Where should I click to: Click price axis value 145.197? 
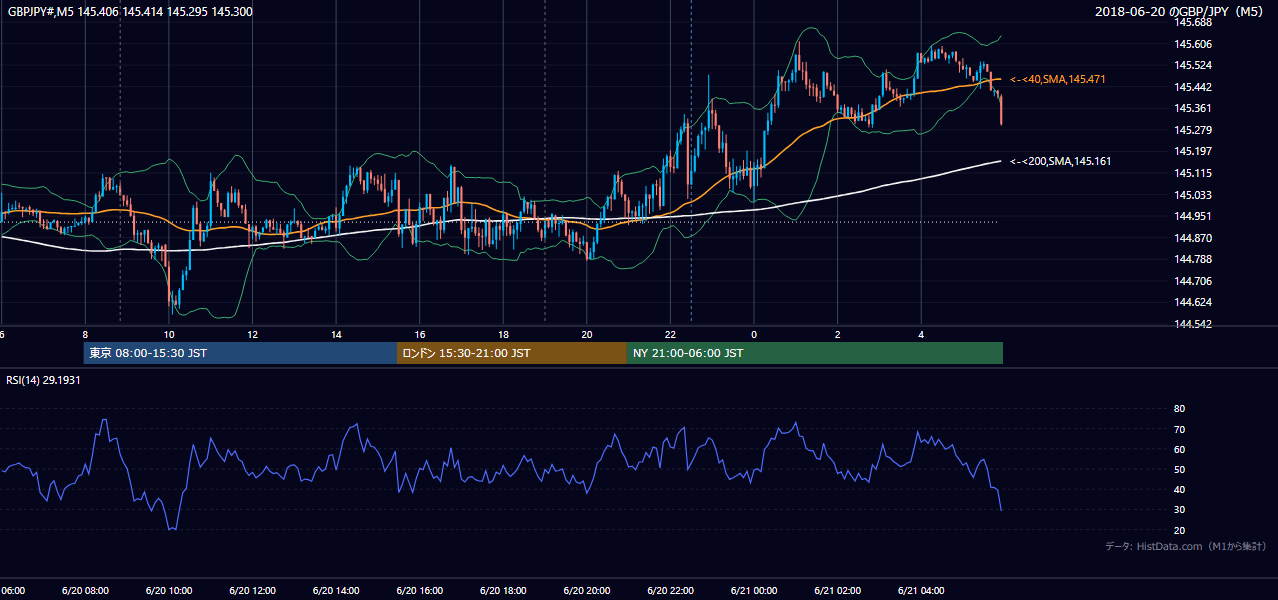click(1193, 152)
